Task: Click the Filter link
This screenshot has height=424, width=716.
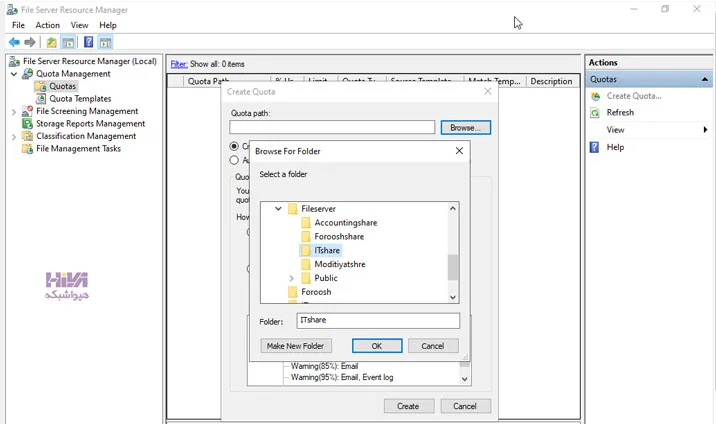Action: coord(179,64)
